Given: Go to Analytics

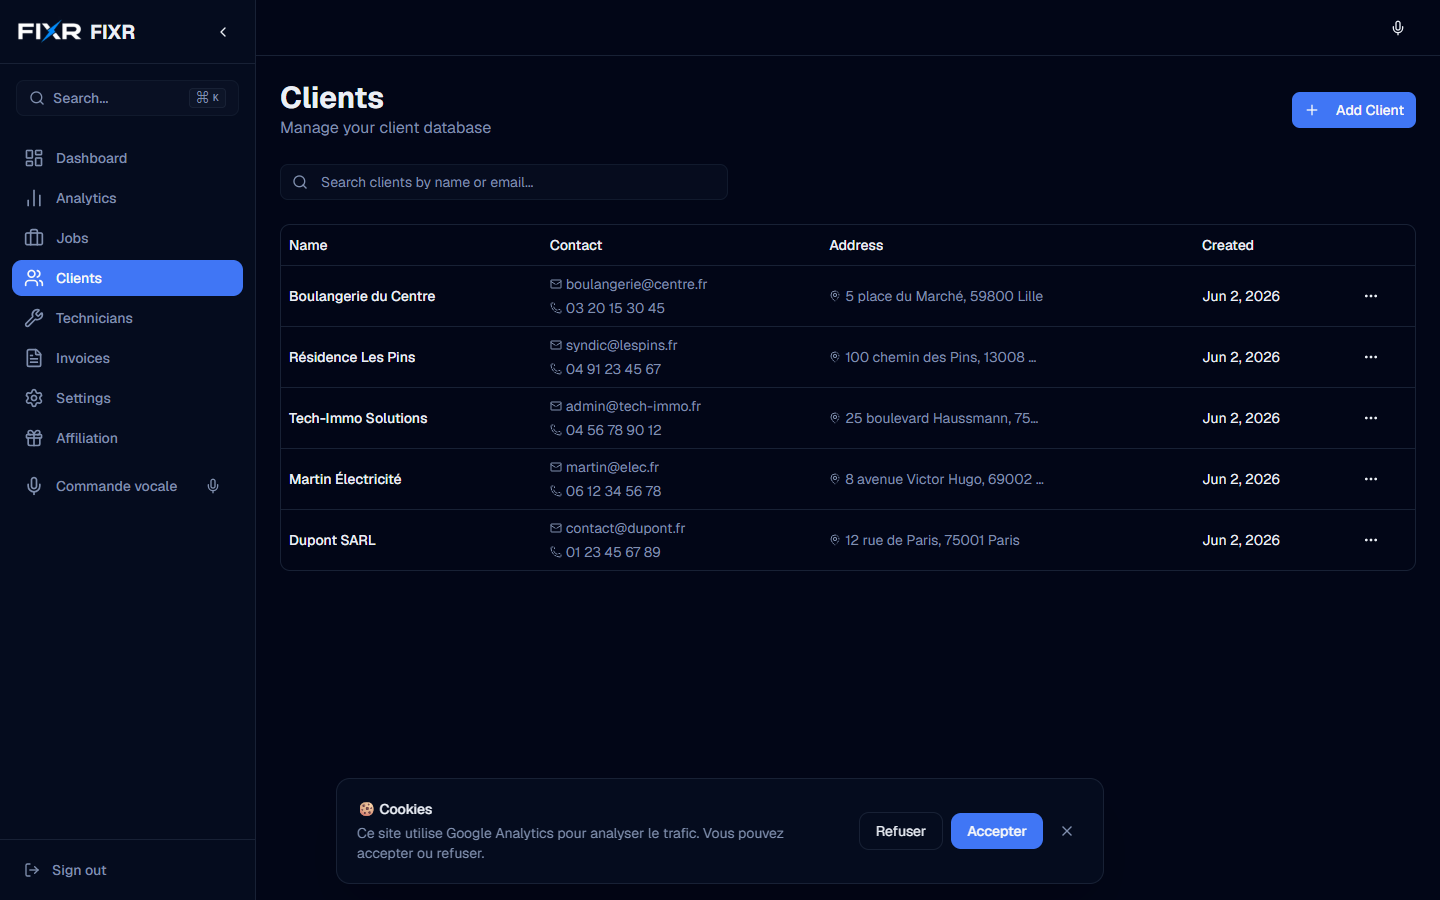Looking at the screenshot, I should click(x=127, y=198).
